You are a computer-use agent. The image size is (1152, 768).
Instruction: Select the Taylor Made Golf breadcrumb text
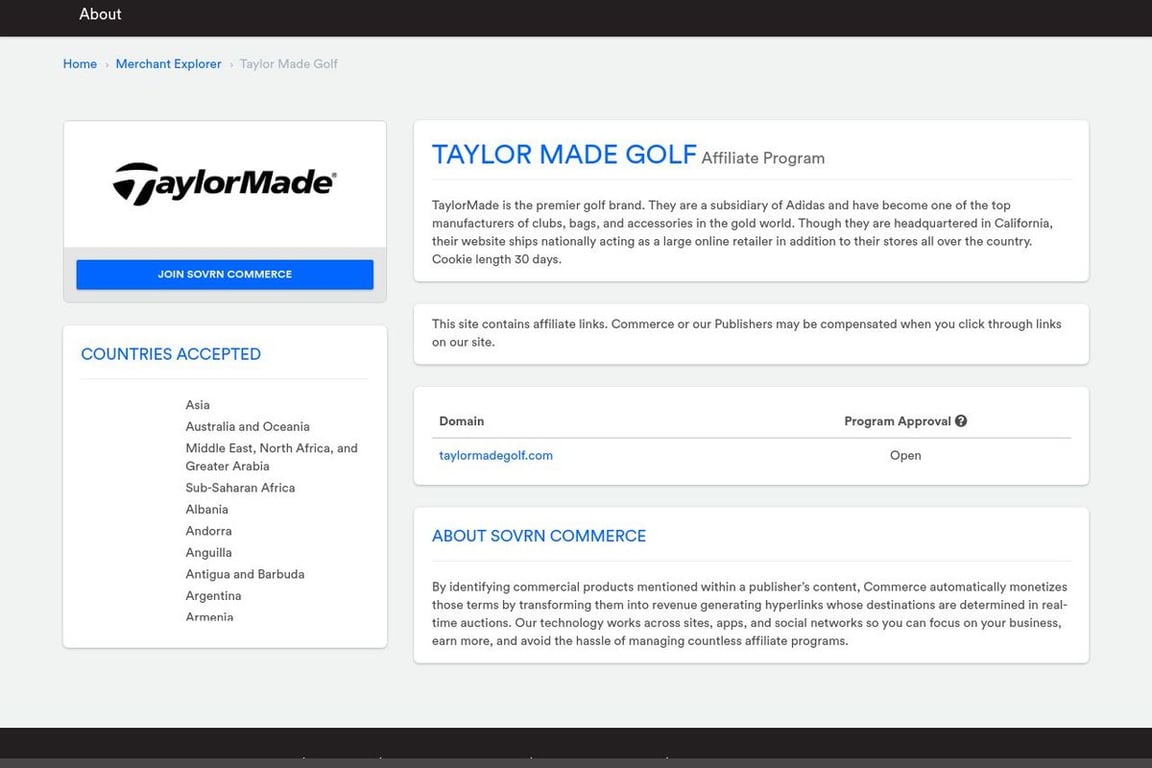tap(289, 64)
